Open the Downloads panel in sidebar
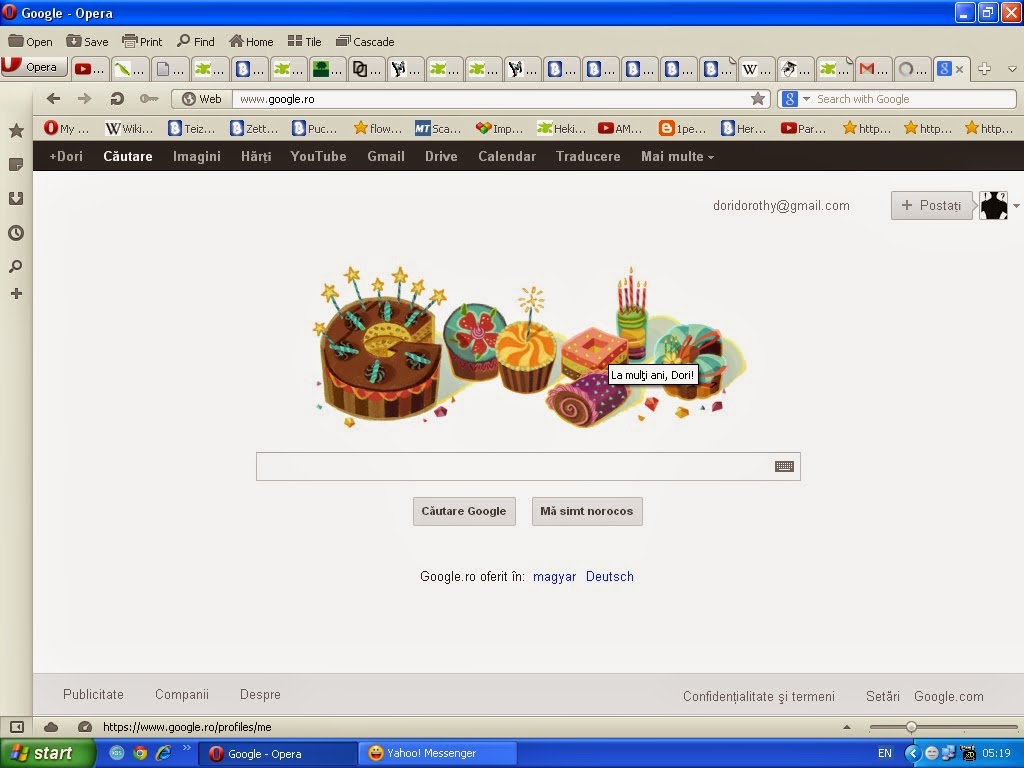Image resolution: width=1024 pixels, height=768 pixels. (x=16, y=199)
